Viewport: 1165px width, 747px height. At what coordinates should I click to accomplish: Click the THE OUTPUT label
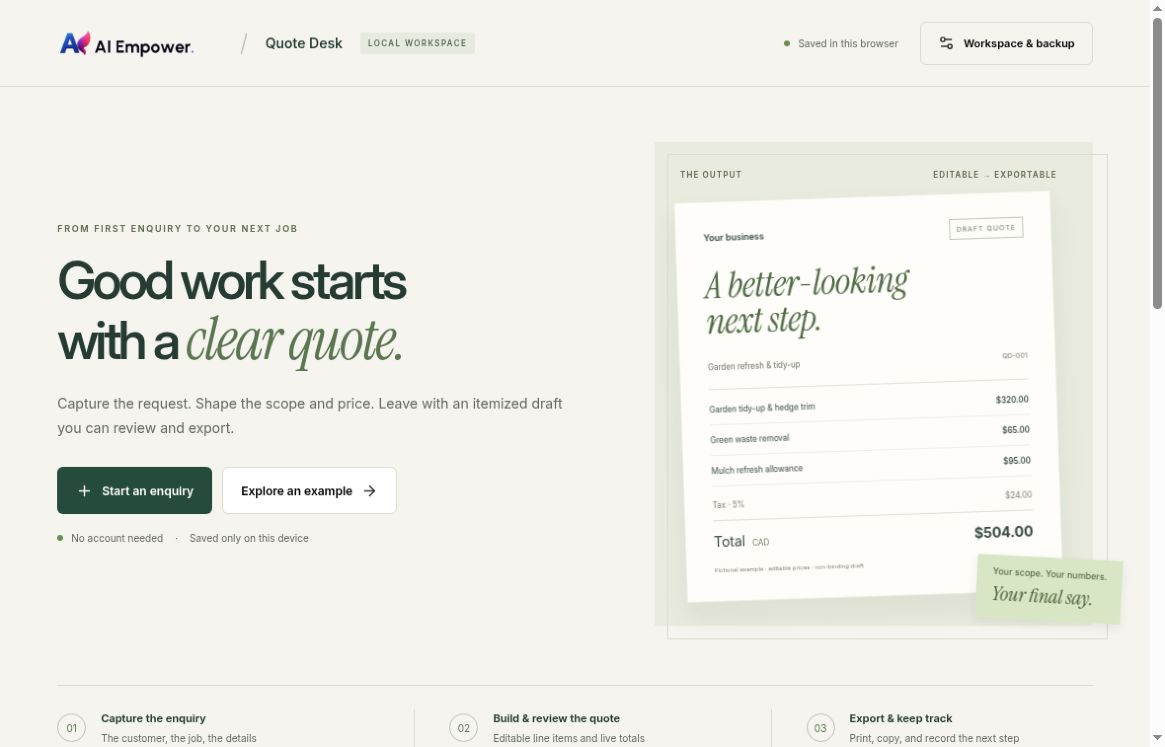[x=710, y=175]
